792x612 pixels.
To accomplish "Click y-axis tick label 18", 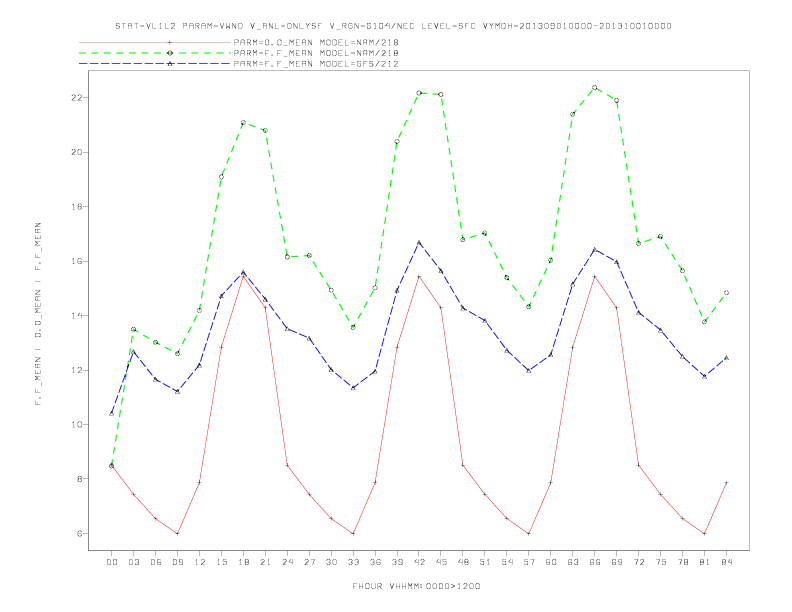I will (x=77, y=207).
